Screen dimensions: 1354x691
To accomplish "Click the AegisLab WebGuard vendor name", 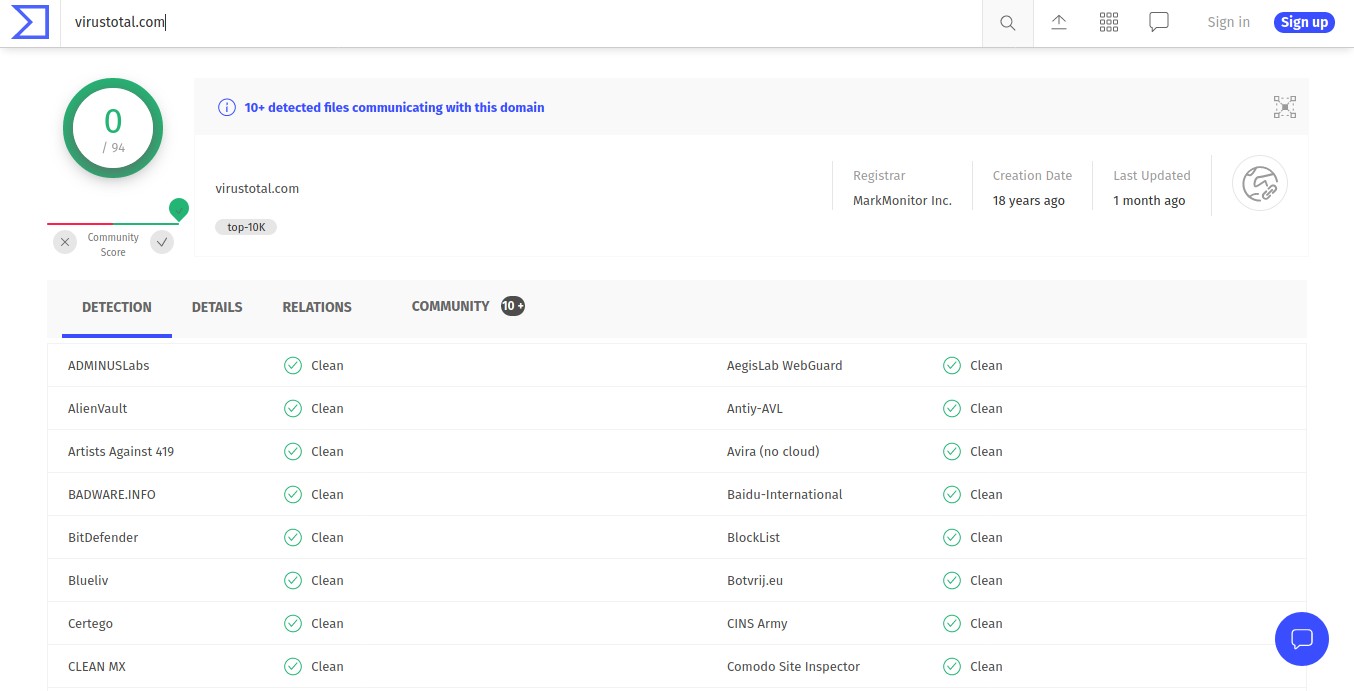I will point(785,365).
